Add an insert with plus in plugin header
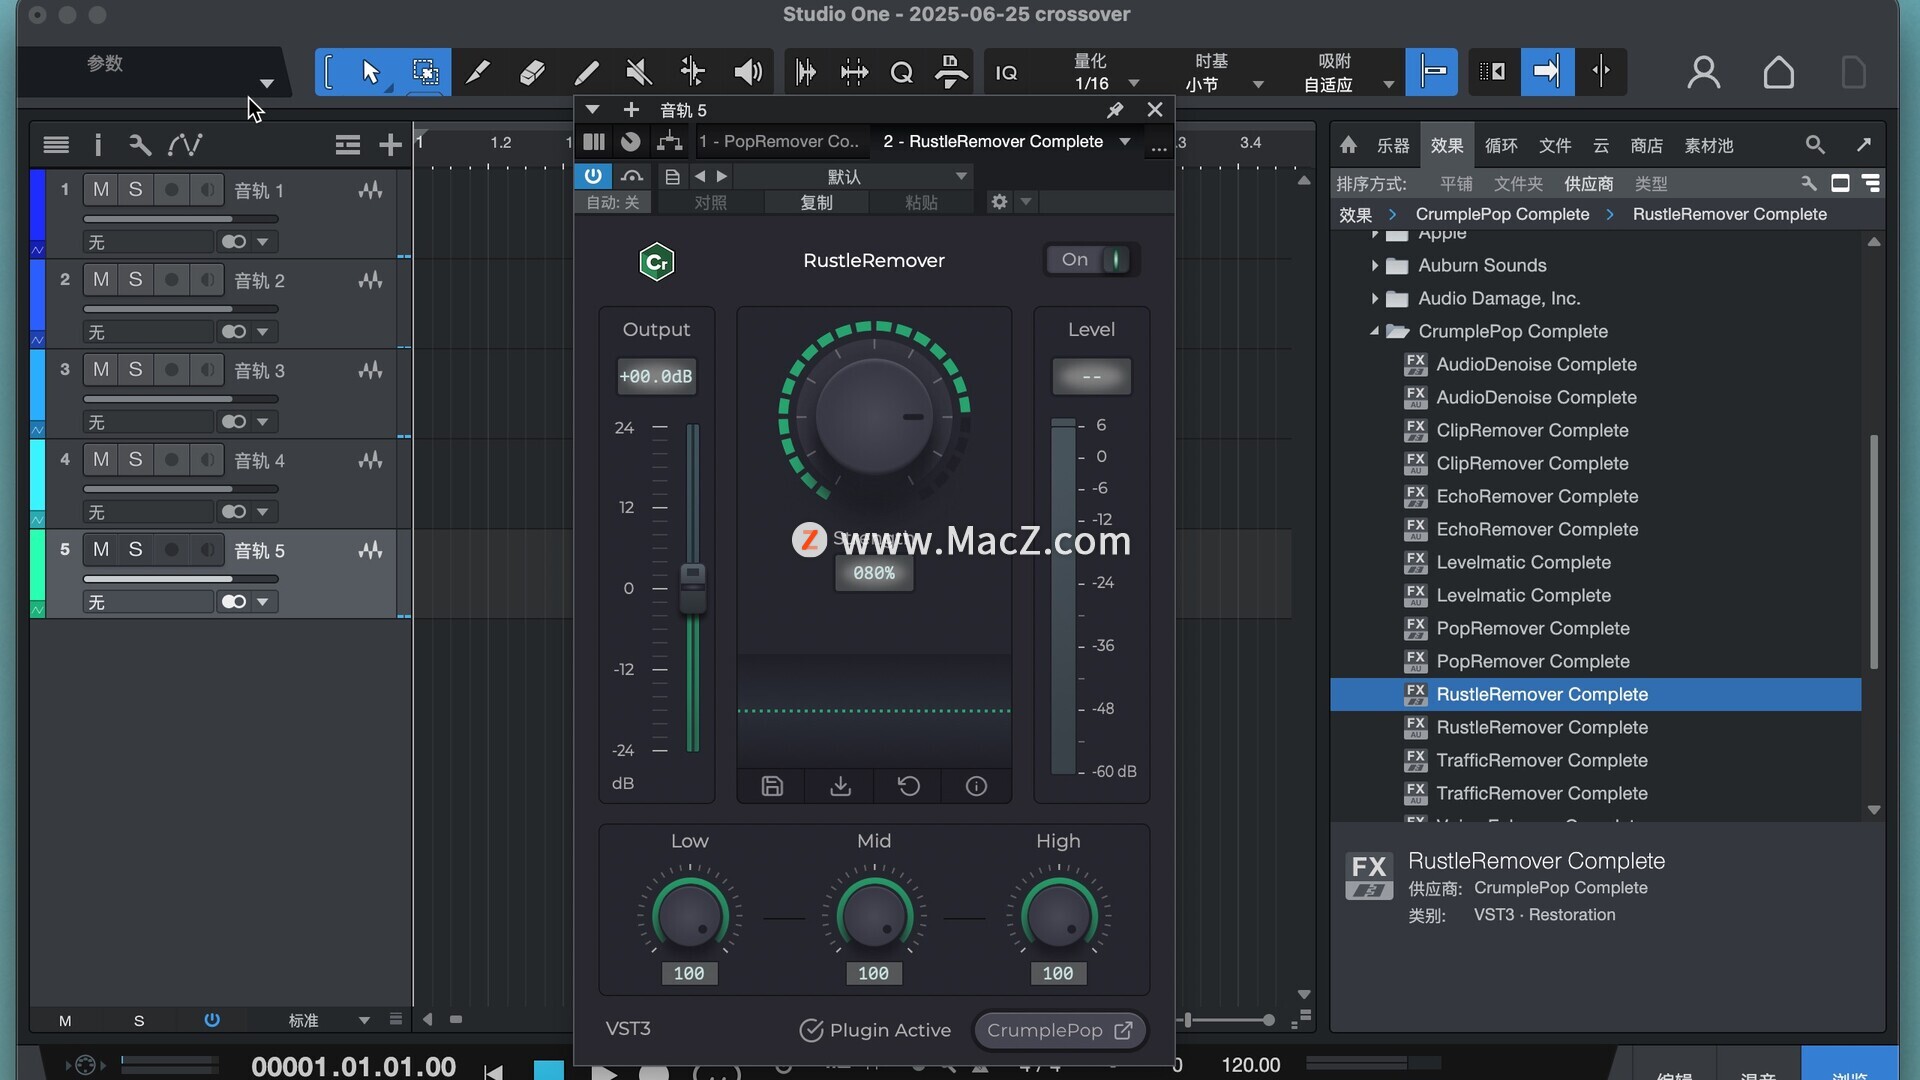 631,110
